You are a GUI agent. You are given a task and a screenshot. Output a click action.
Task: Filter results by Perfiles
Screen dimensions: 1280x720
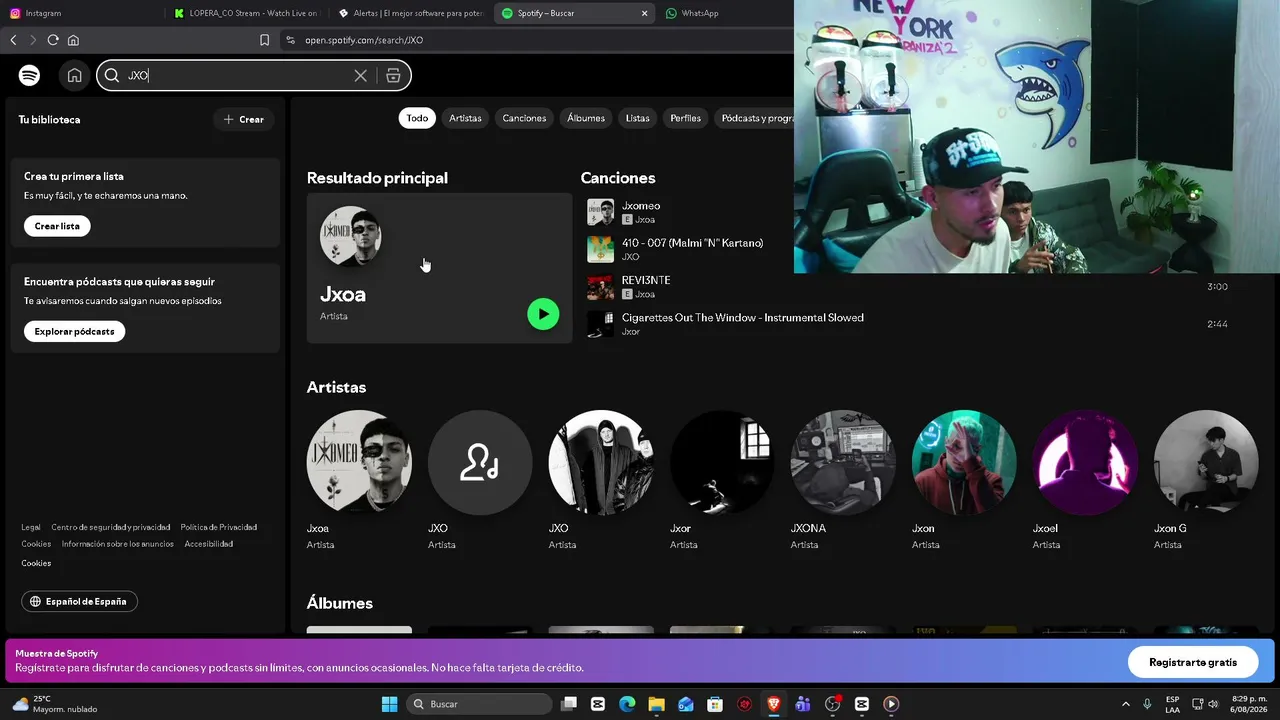685,118
